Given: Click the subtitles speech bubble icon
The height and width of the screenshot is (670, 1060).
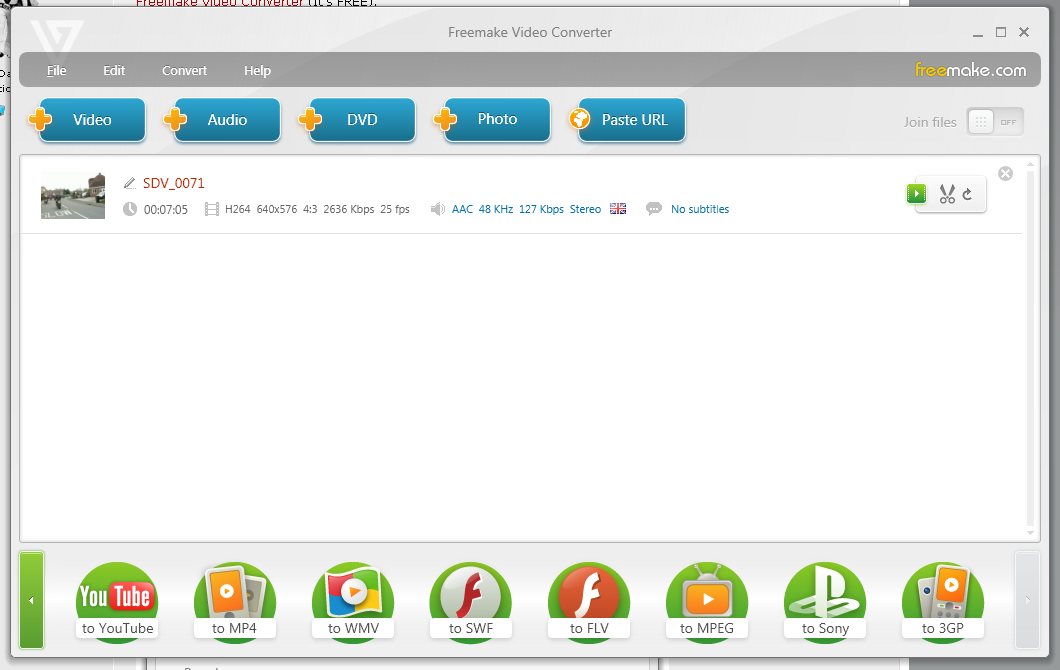Looking at the screenshot, I should (654, 209).
